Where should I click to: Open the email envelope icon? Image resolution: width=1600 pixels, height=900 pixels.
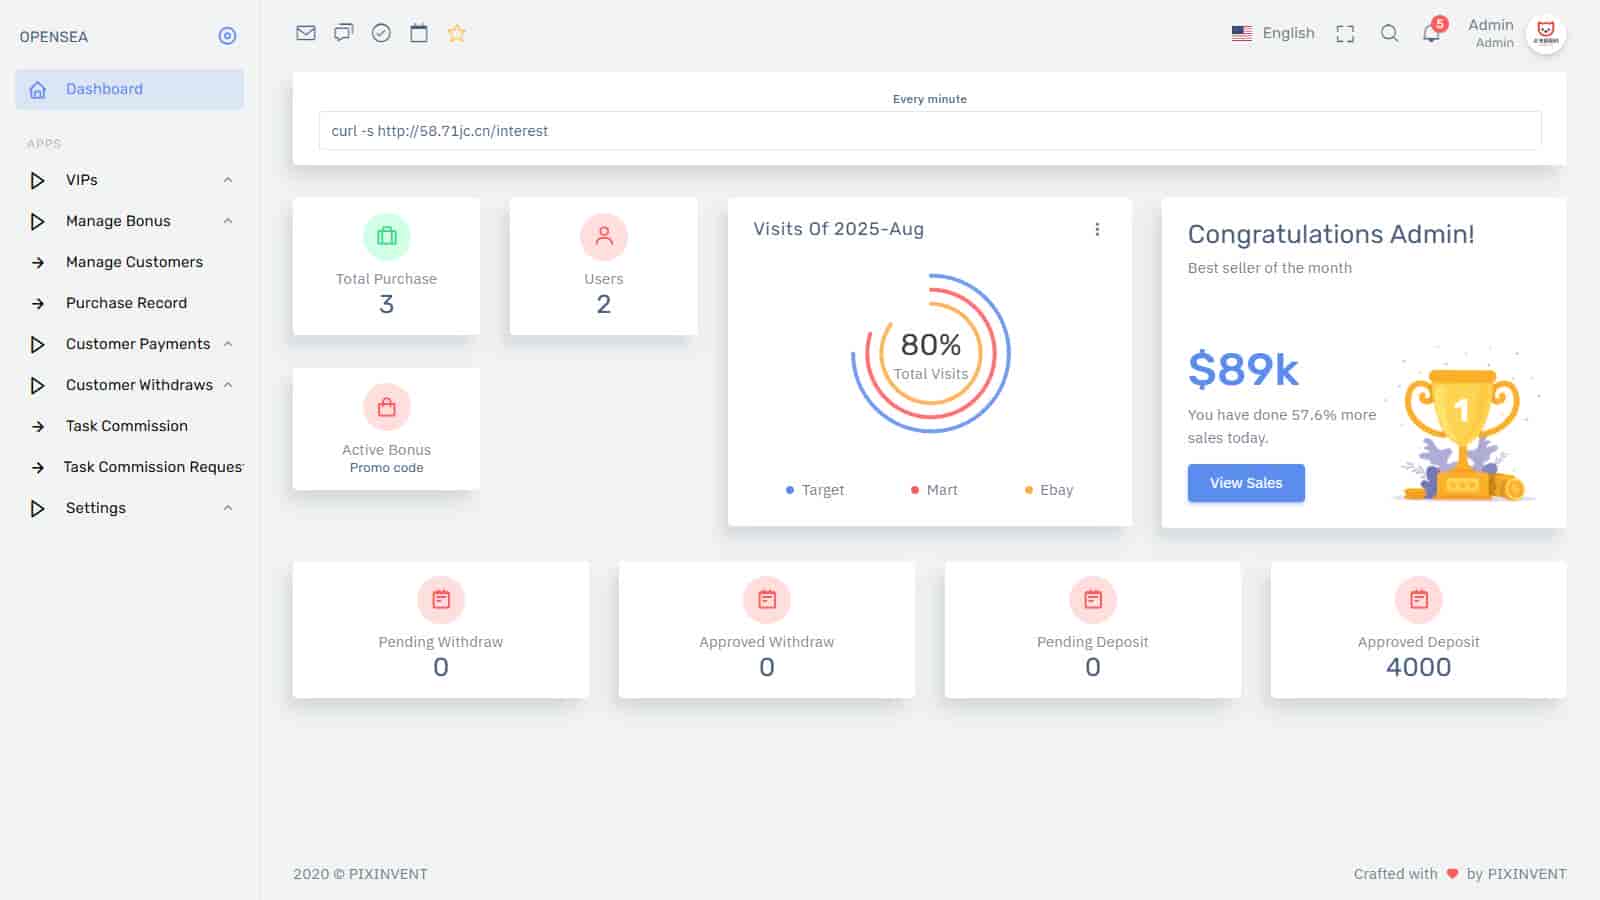(306, 33)
